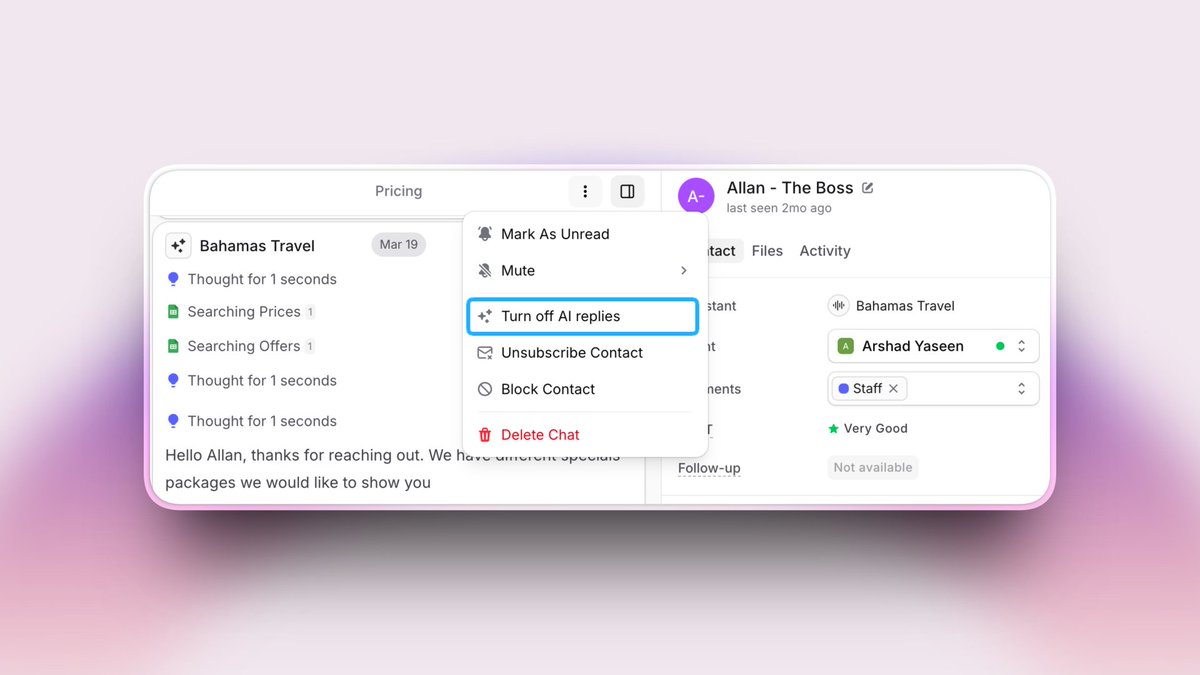1200x675 pixels.
Task: Click the green A avatar for Arshad Yaseen
Action: tap(845, 346)
